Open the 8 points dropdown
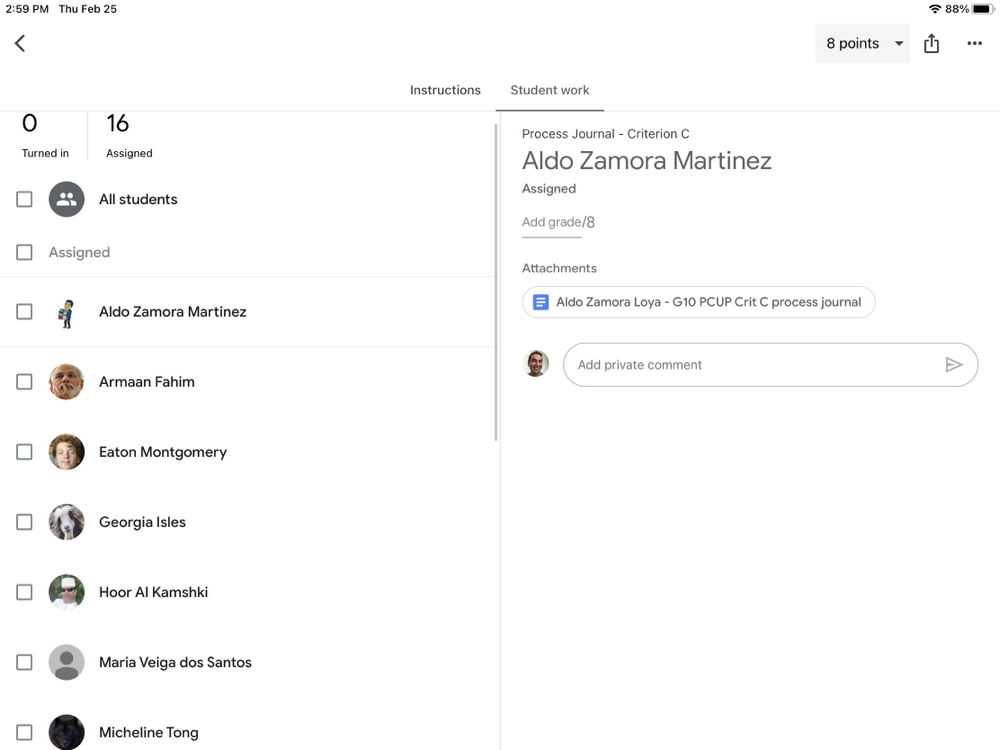The height and width of the screenshot is (750, 1000). (862, 43)
